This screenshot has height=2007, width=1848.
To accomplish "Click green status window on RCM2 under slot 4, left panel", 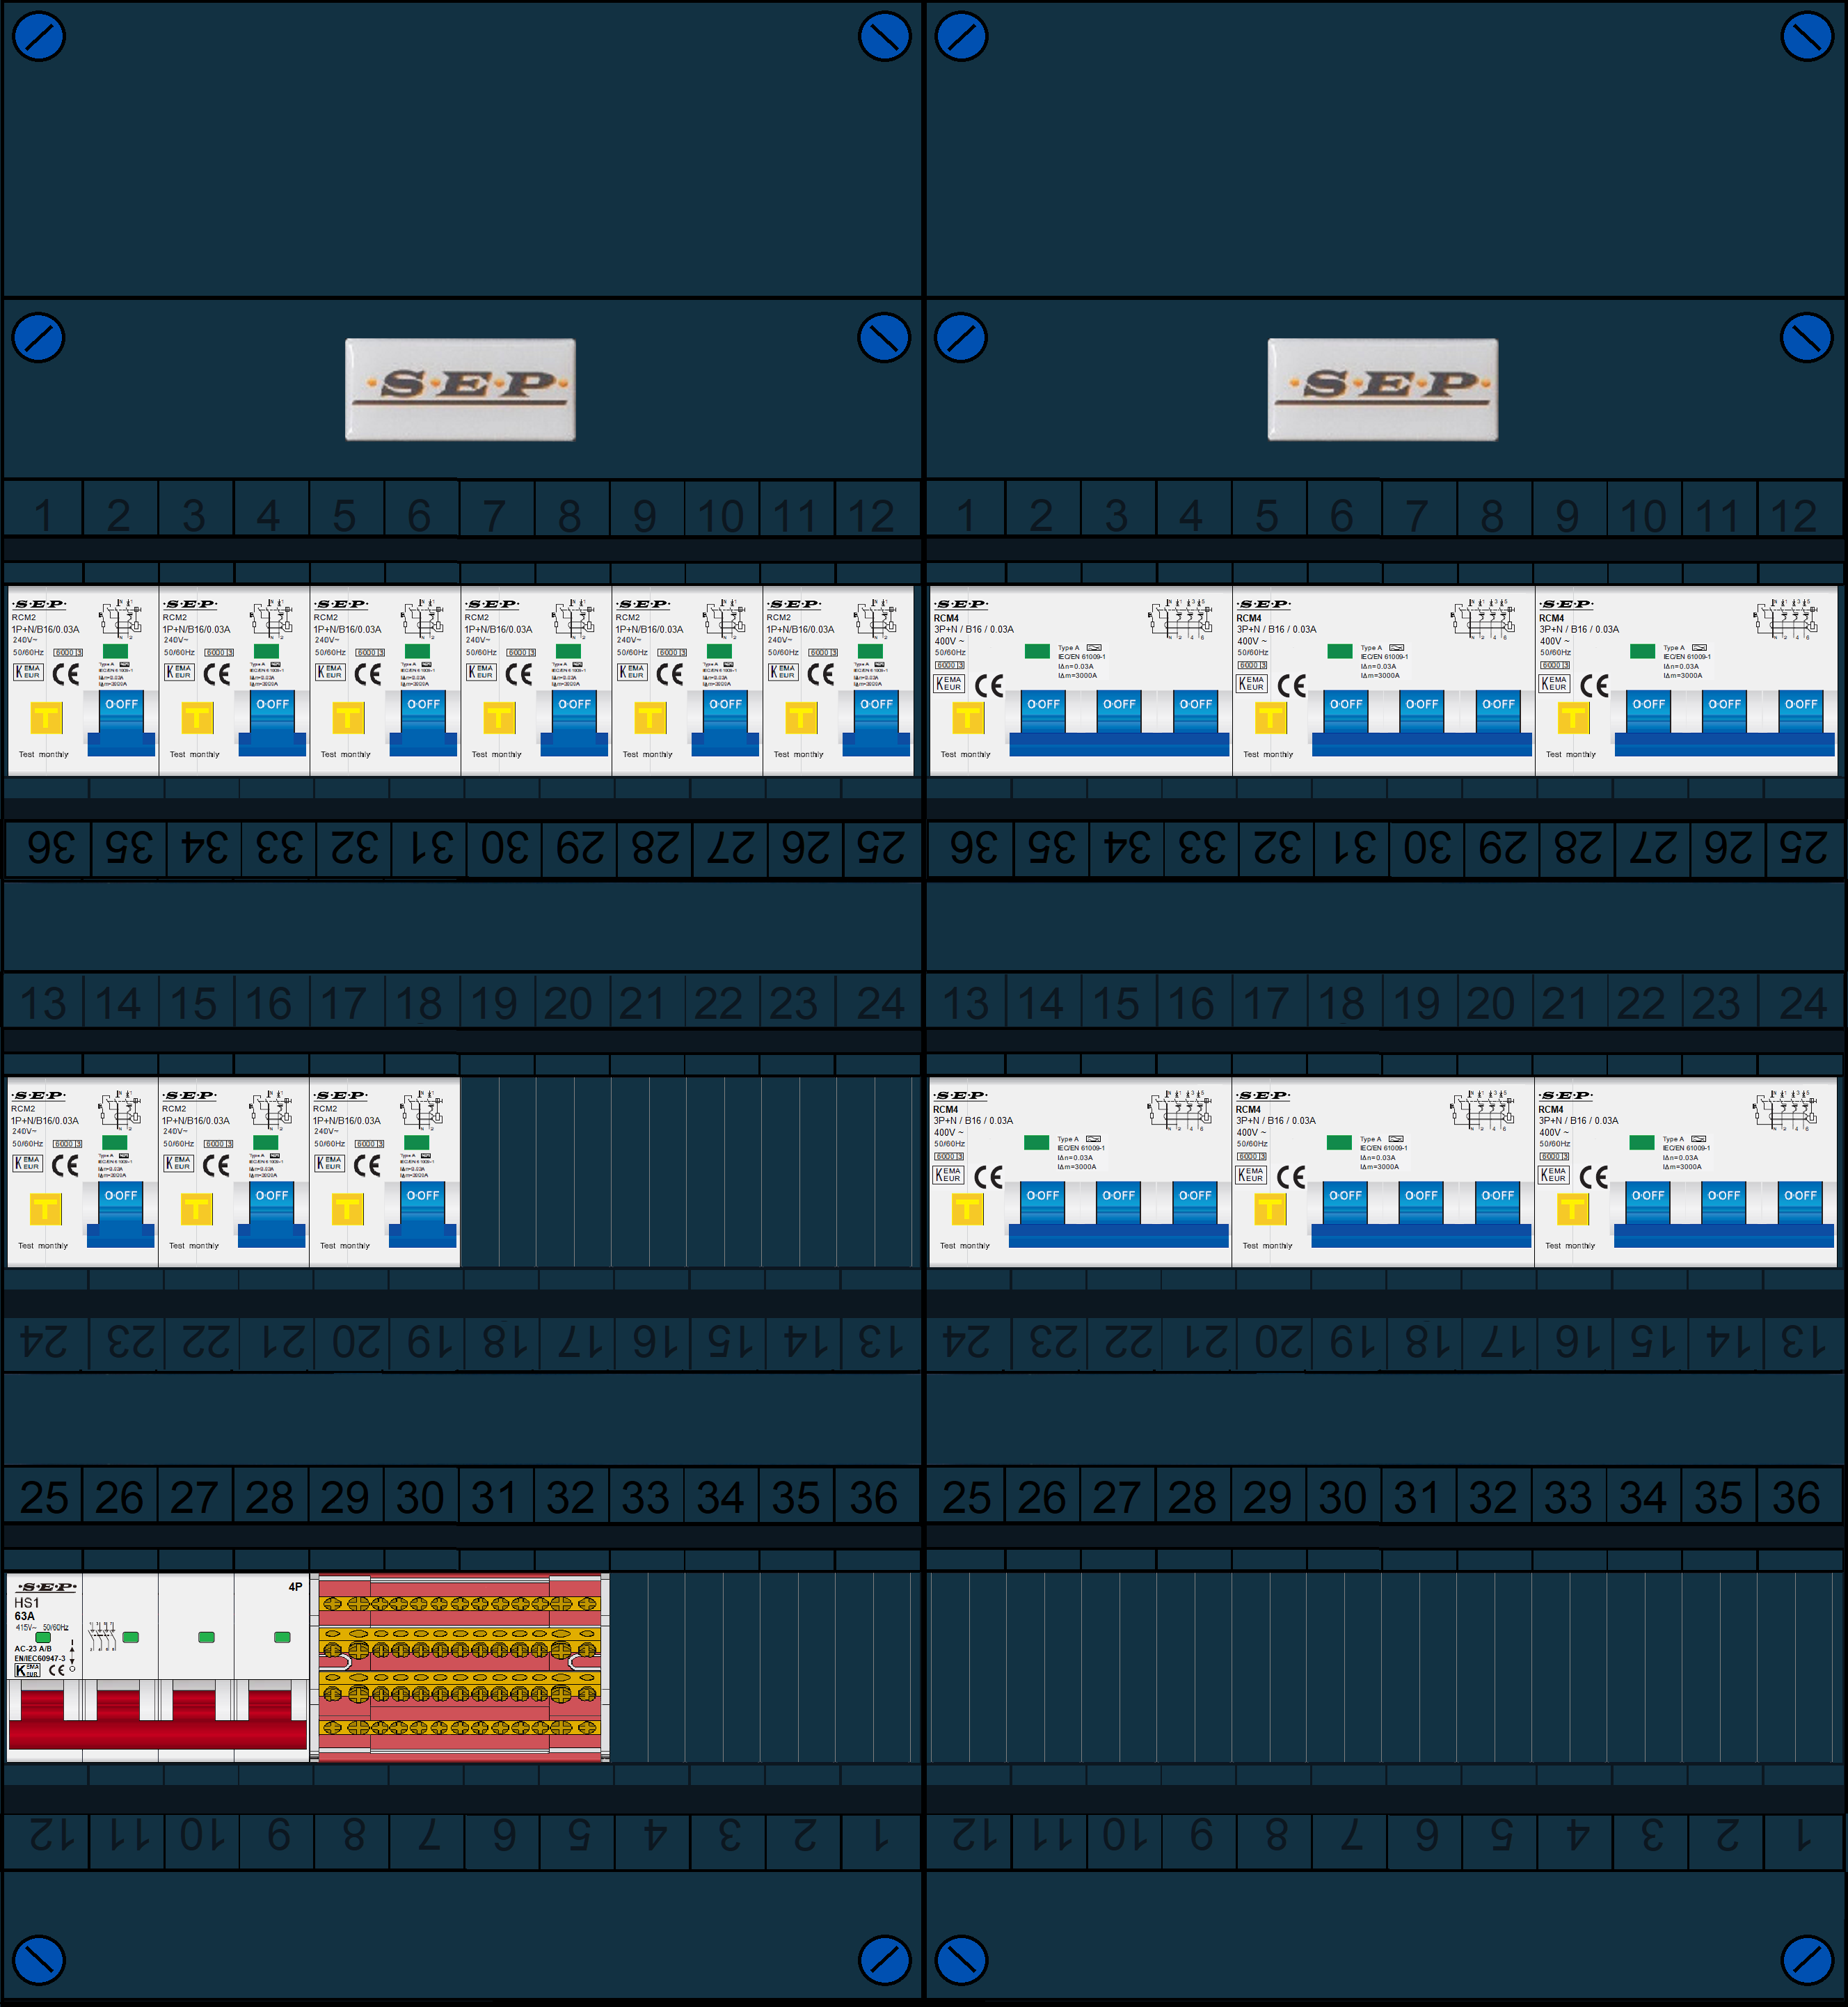I will click(266, 651).
